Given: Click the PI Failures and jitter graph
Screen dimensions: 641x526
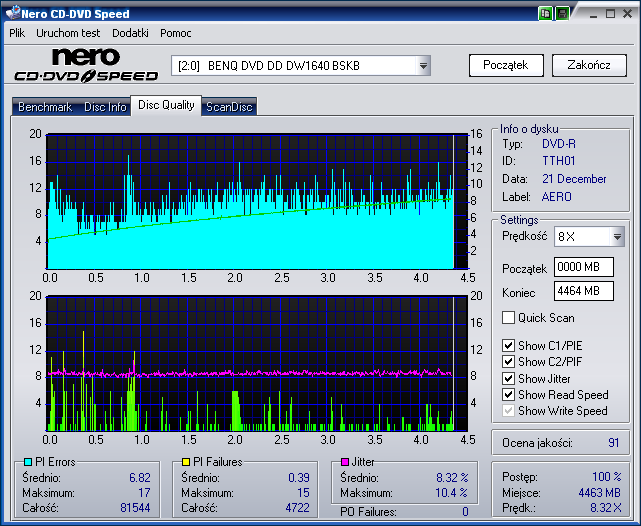Looking at the screenshot, I should 257,363.
